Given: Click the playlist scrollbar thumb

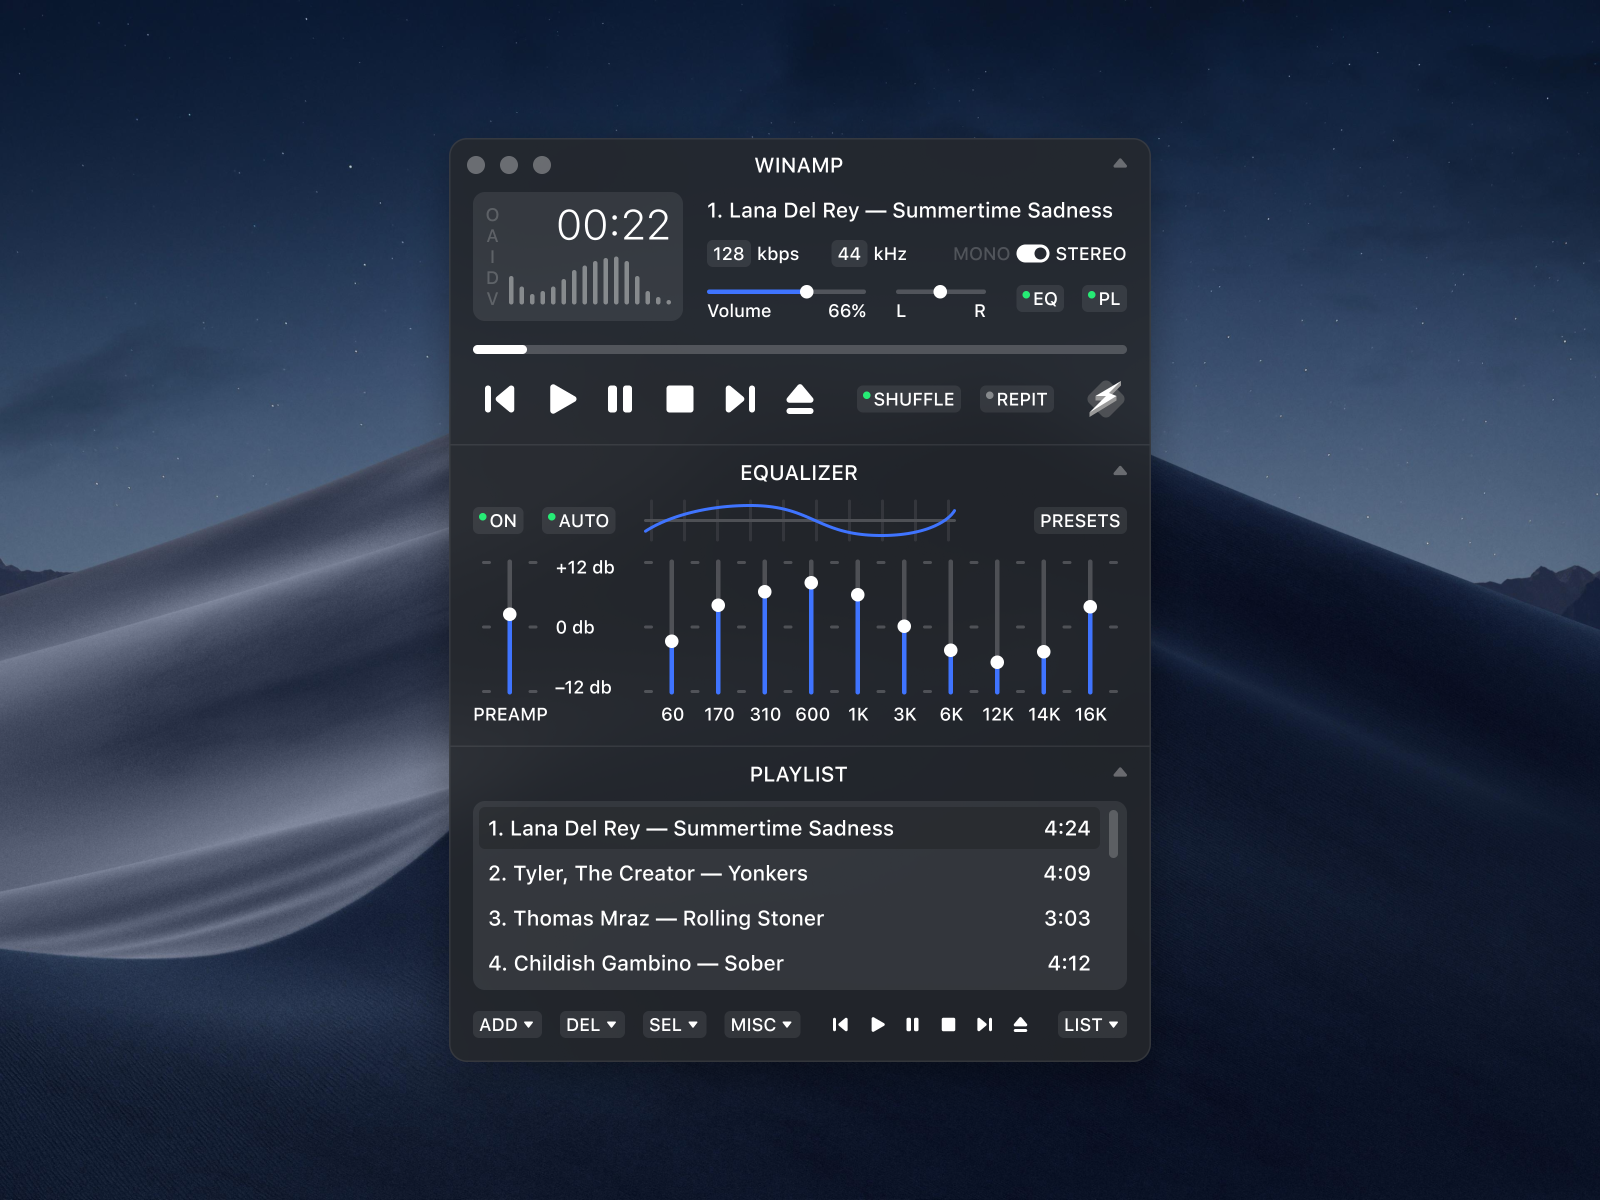Looking at the screenshot, I should coord(1113,834).
